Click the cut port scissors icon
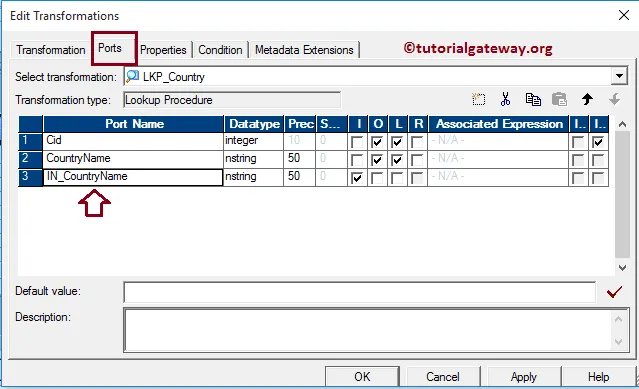 (505, 99)
